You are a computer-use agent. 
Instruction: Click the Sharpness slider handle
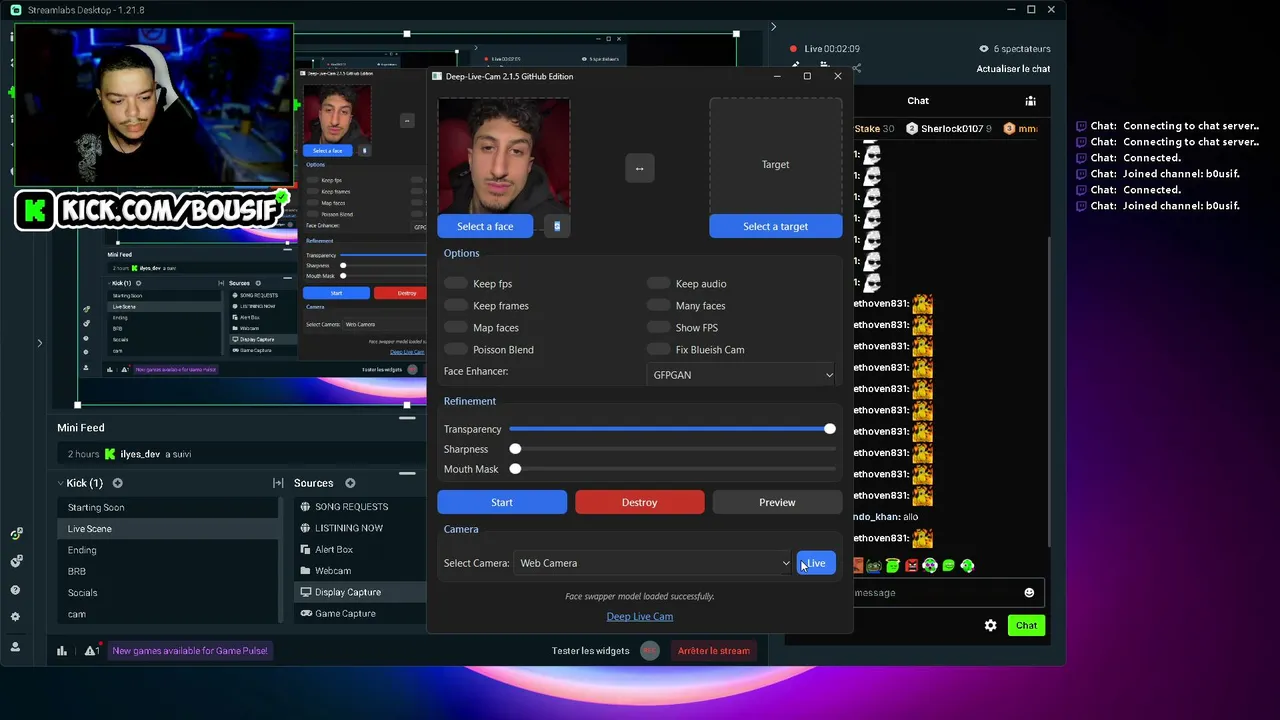(515, 449)
